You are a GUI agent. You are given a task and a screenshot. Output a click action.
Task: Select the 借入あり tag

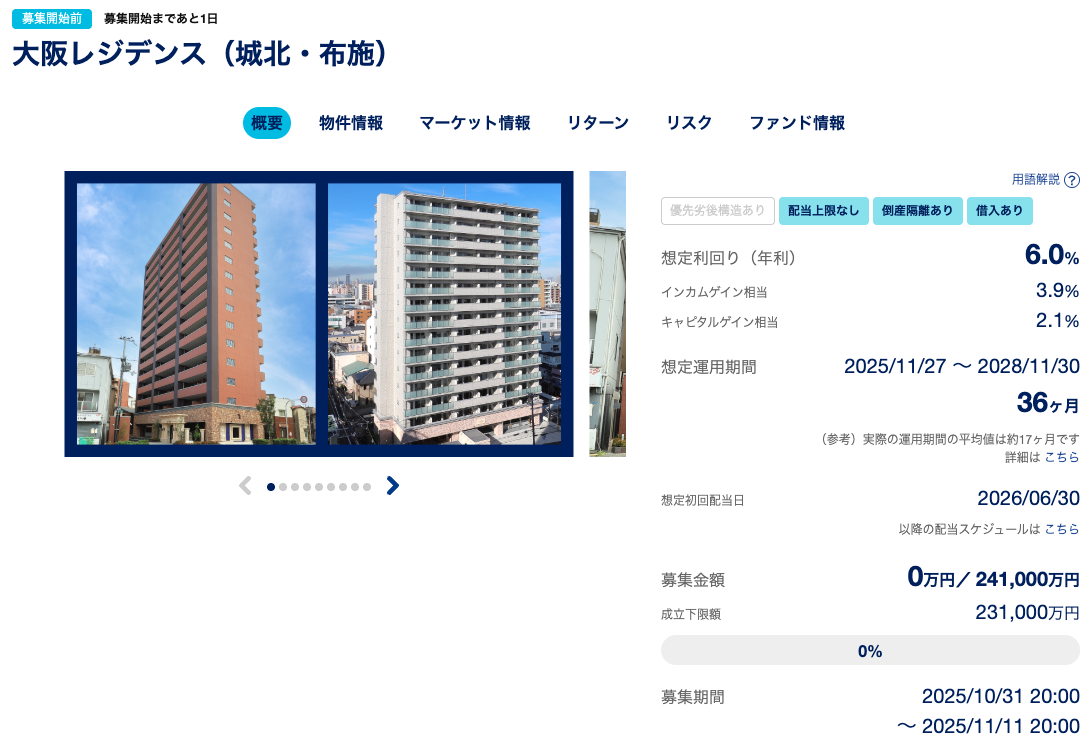coord(1000,211)
